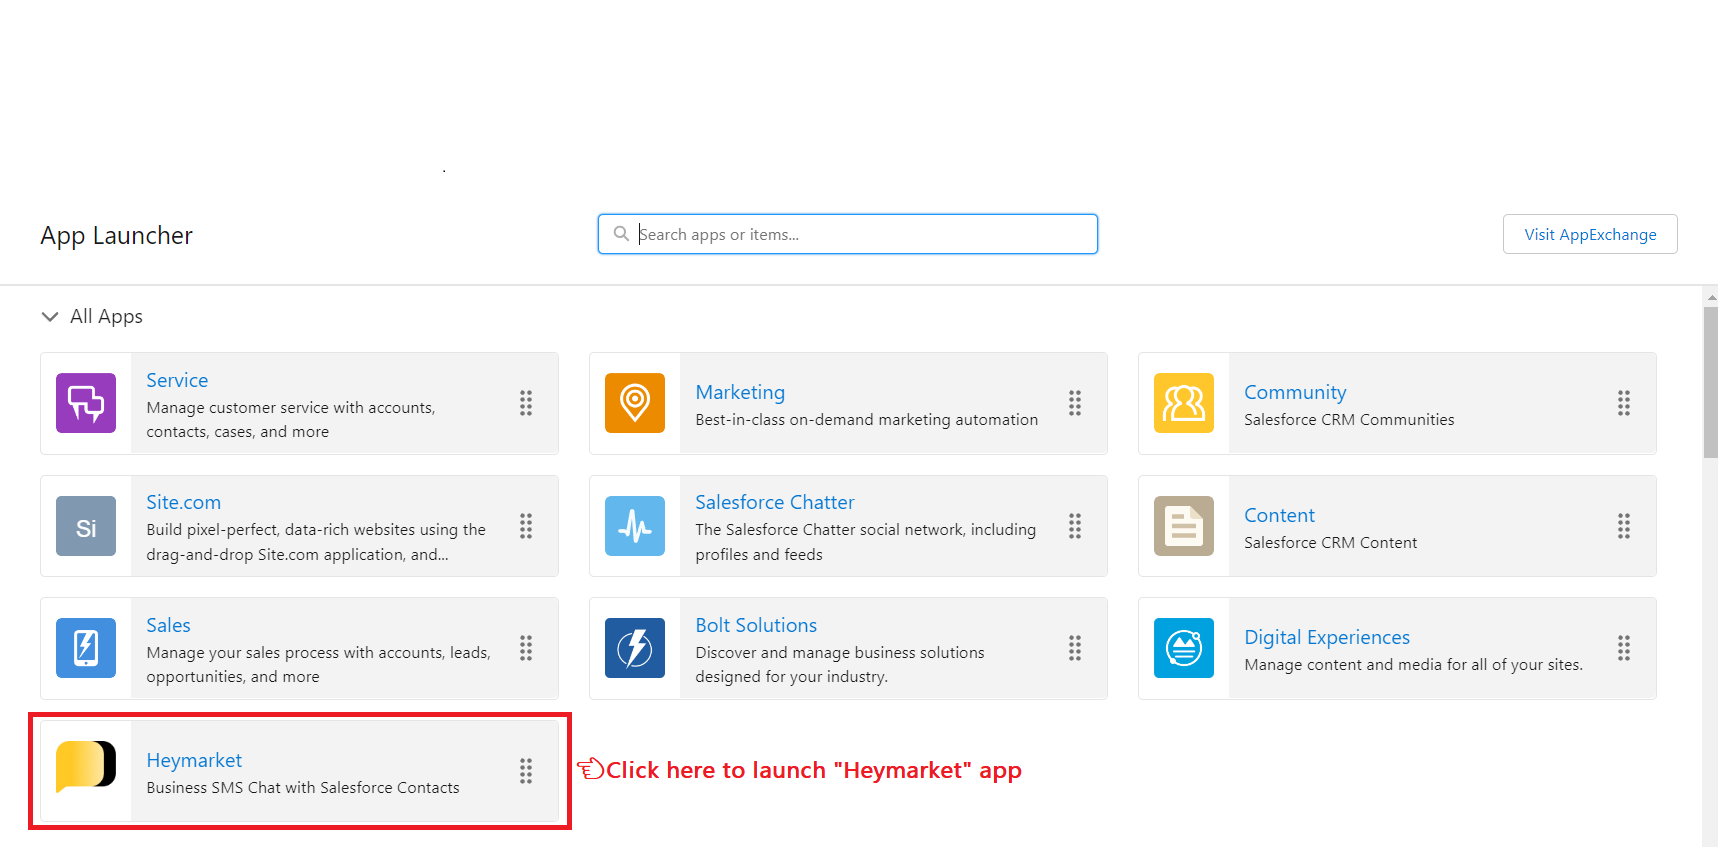Collapse the All Apps section chevron
The height and width of the screenshot is (847, 1719).
point(50,316)
